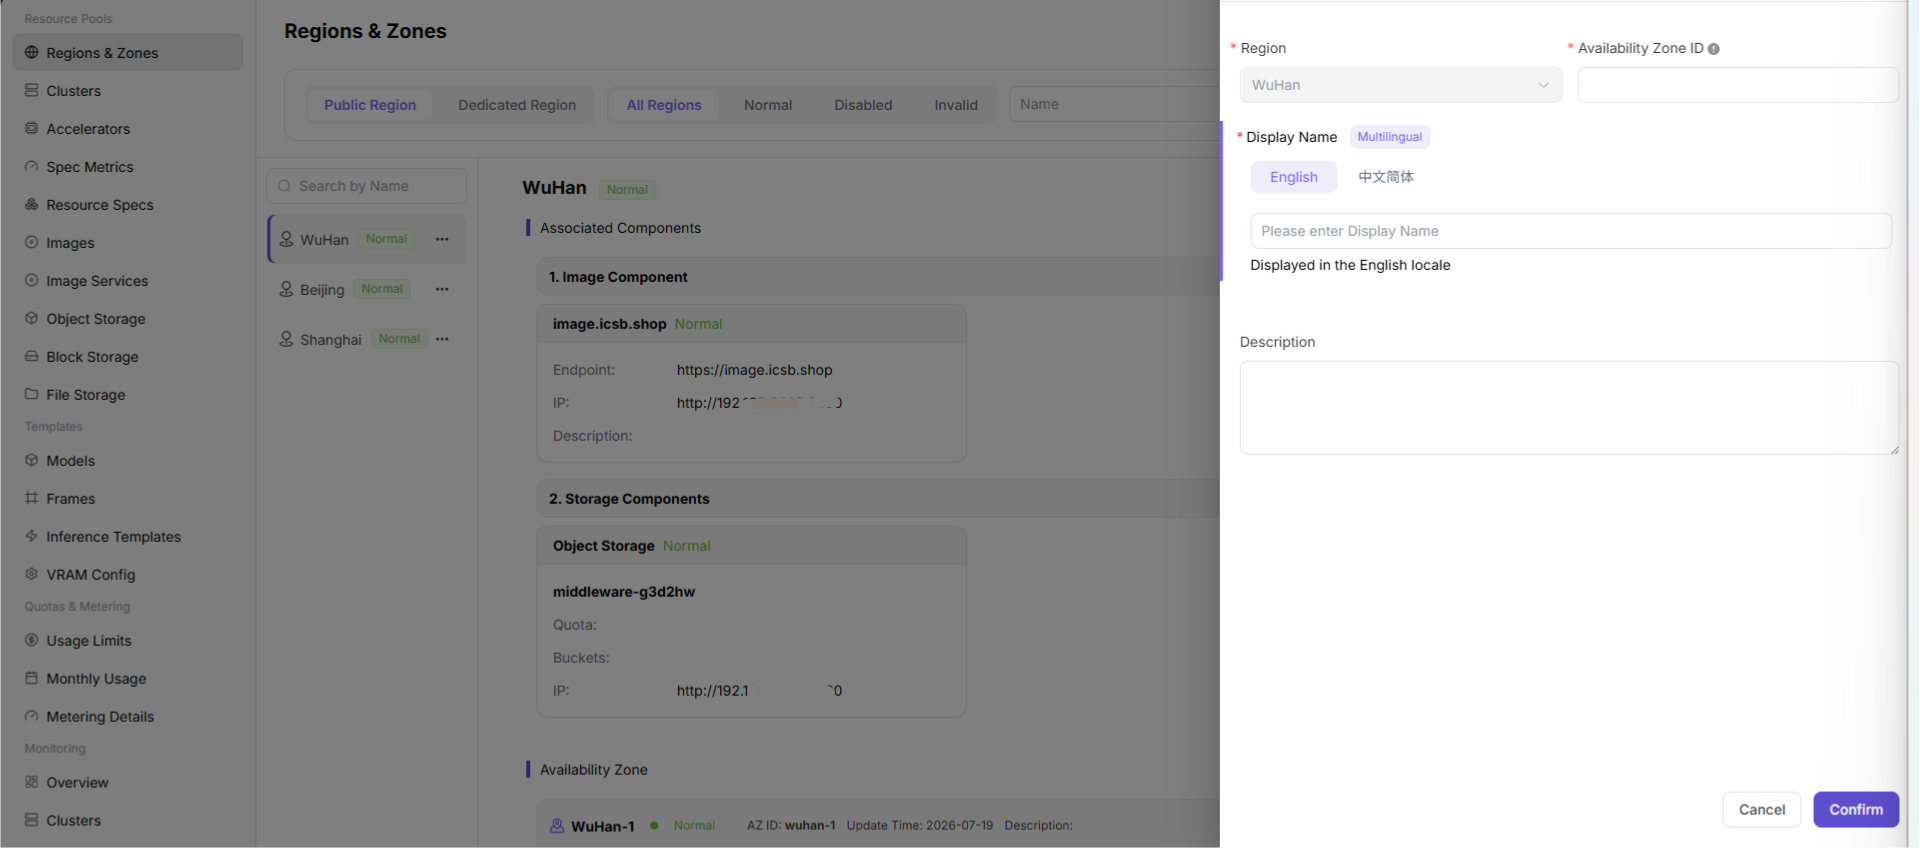
Task: Switch to Public Region tab
Action: click(370, 105)
